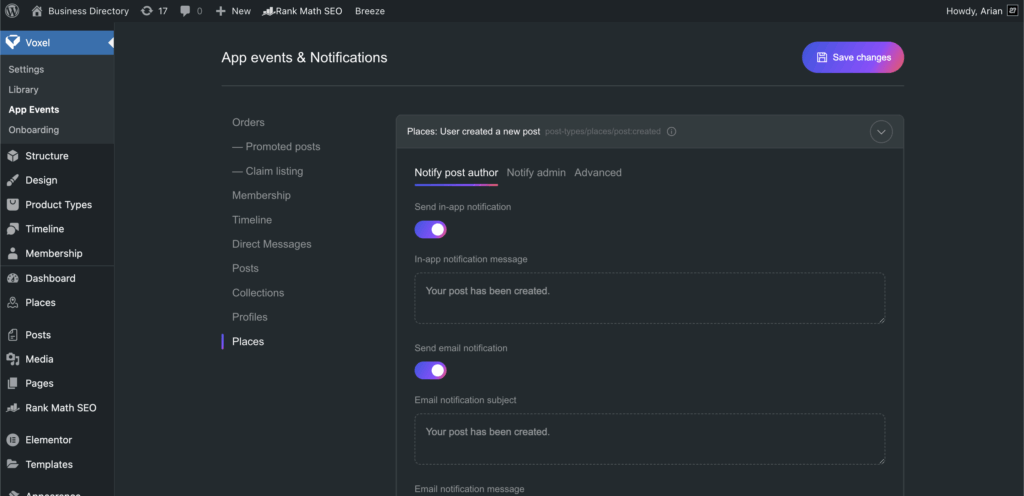Collapse the Voxel menu arrow
The width and height of the screenshot is (1024, 496).
(x=110, y=43)
